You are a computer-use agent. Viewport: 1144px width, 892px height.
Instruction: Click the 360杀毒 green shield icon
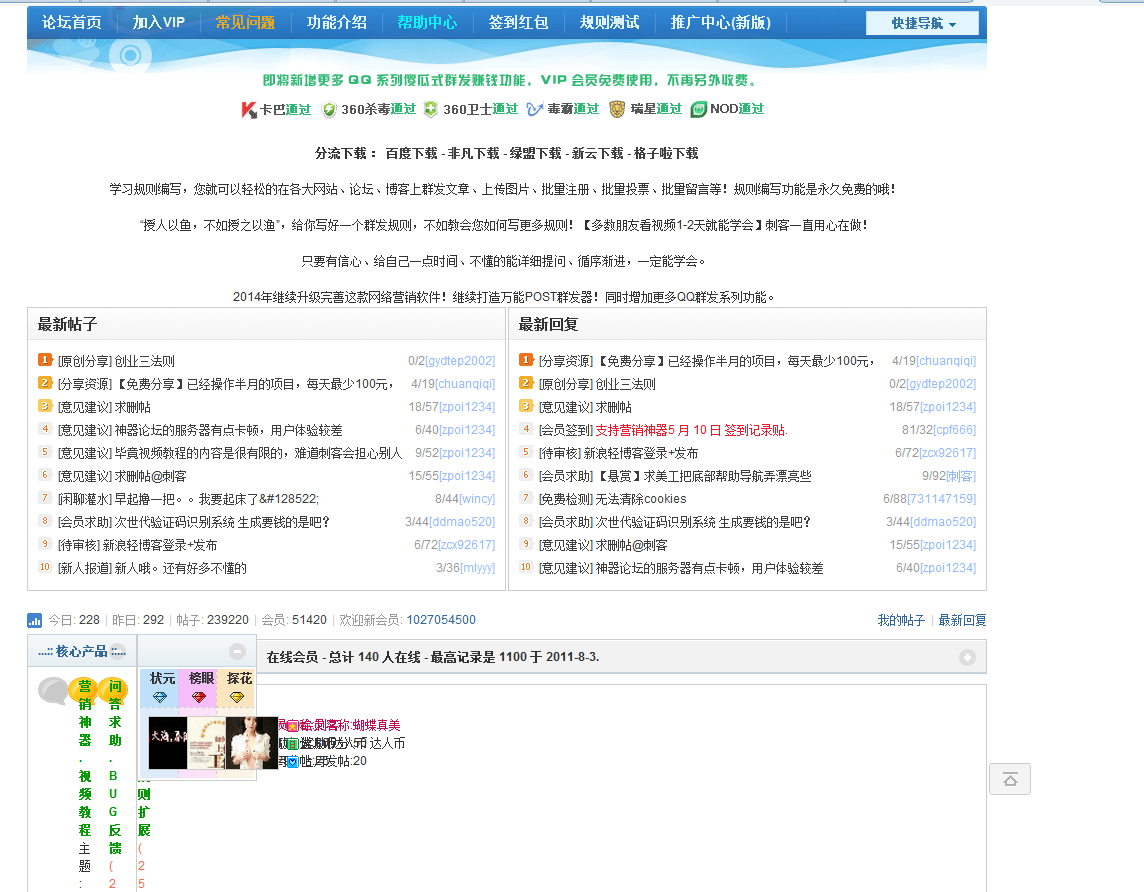click(327, 111)
